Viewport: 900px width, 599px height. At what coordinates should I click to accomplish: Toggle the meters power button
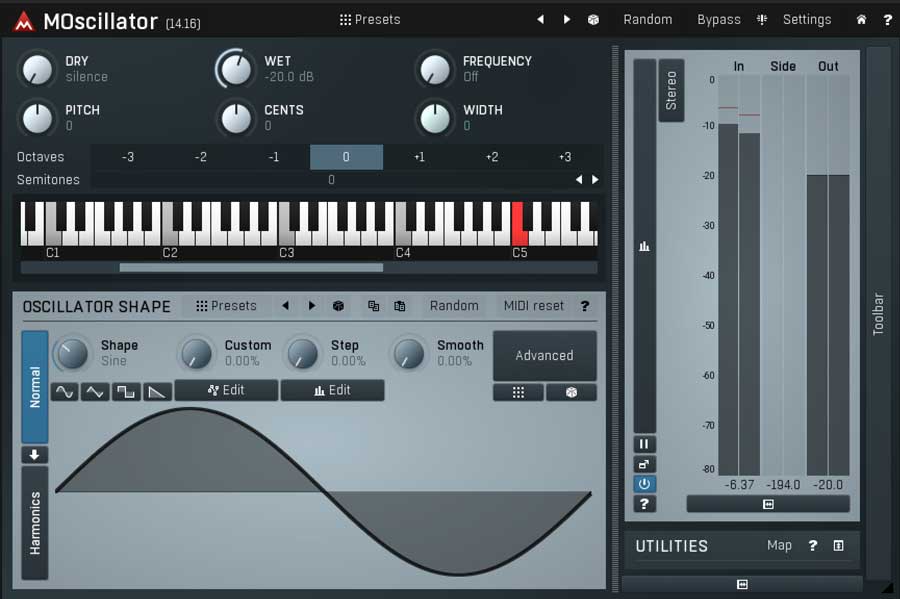[644, 484]
